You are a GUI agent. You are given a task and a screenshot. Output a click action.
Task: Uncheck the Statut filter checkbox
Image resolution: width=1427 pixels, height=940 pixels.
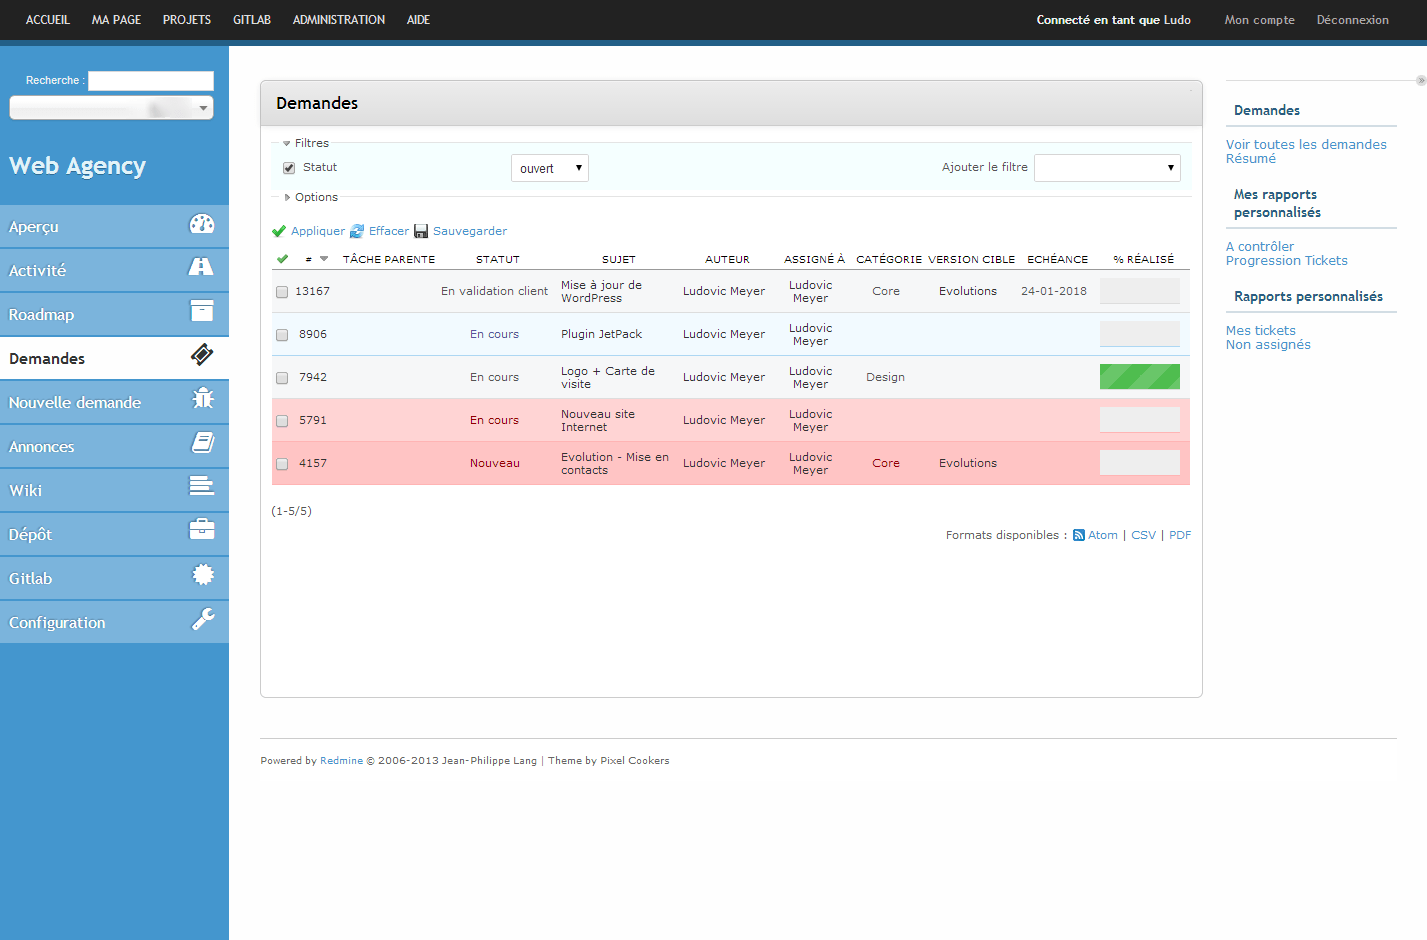pyautogui.click(x=289, y=168)
